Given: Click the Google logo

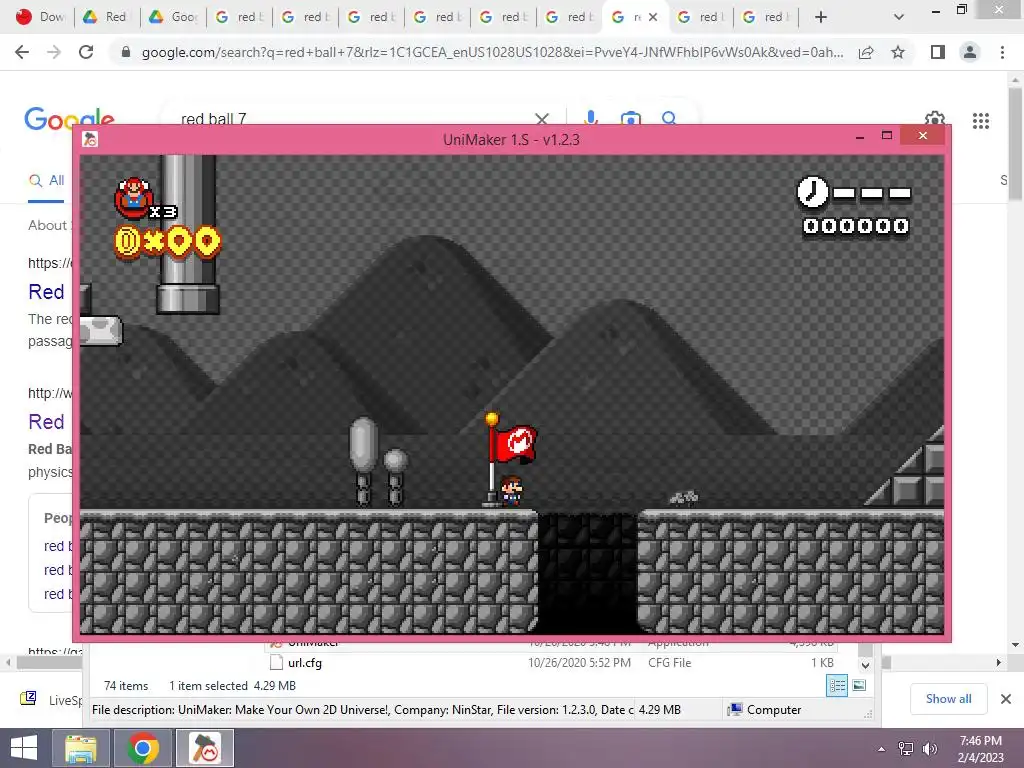Looking at the screenshot, I should click(x=69, y=118).
